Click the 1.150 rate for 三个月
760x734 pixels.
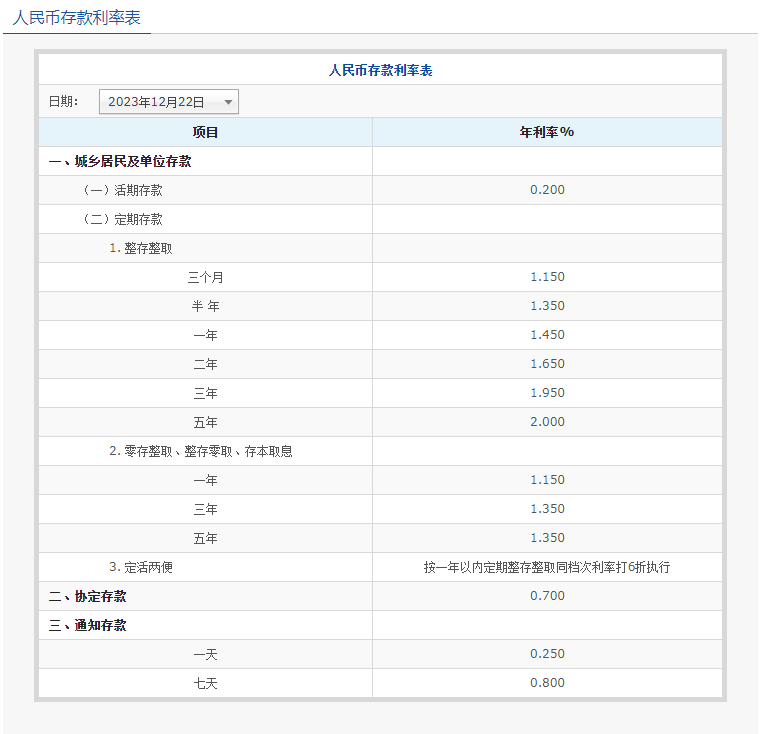[547, 277]
